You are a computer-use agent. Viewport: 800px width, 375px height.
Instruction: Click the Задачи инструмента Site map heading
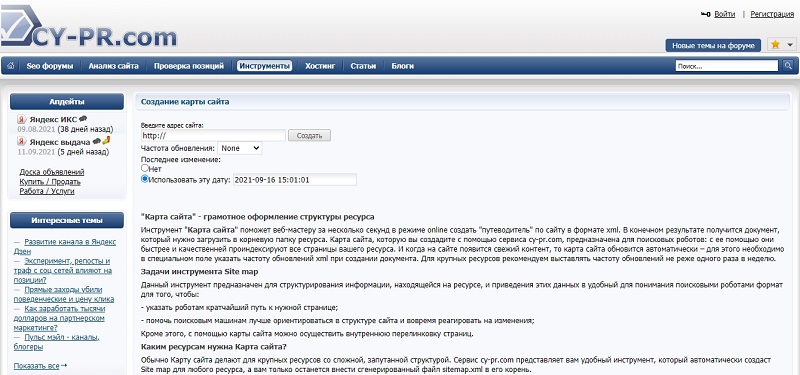(199, 272)
